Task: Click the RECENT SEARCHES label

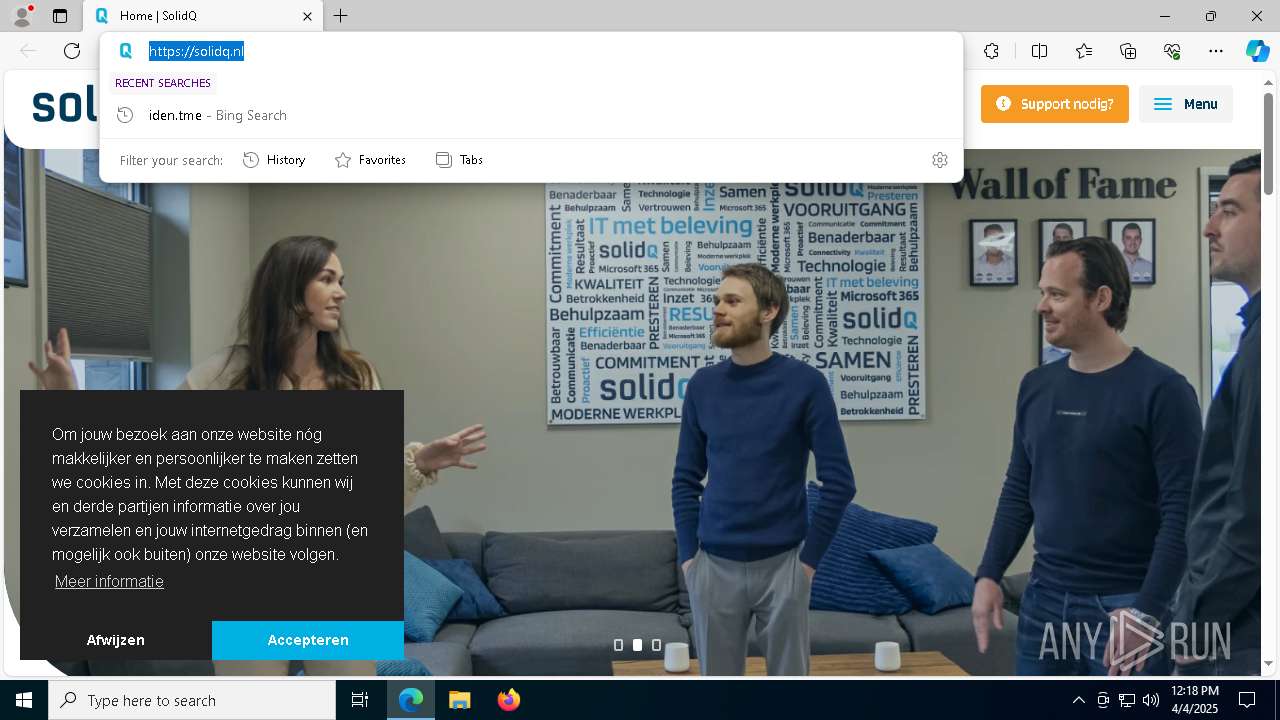Action: pos(163,83)
